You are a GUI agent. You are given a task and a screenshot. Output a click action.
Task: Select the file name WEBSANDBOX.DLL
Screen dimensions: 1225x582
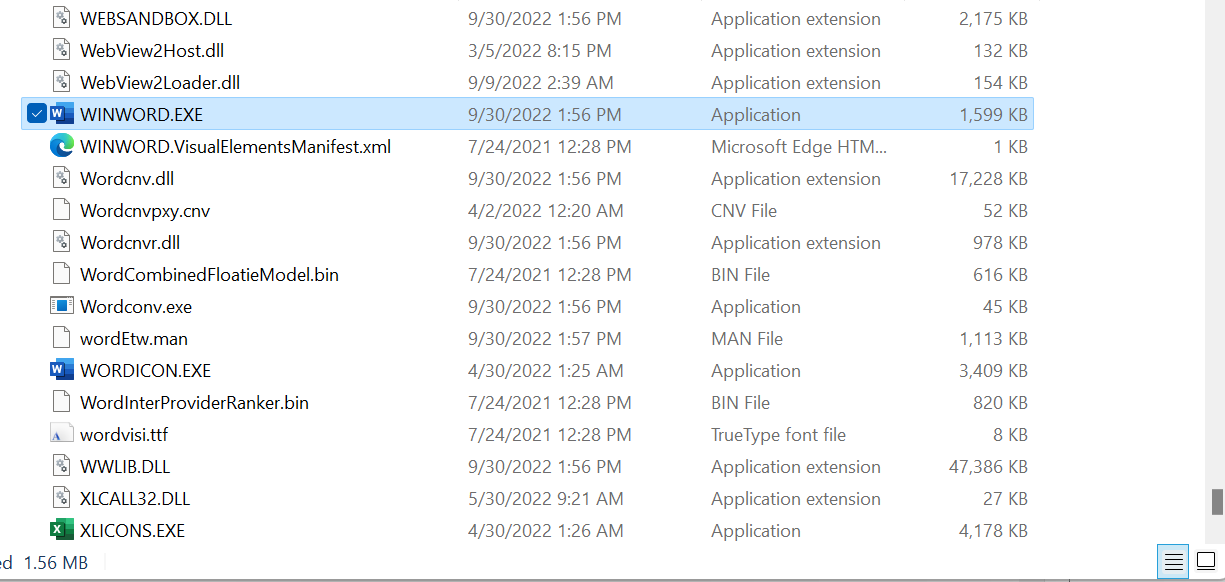(x=156, y=19)
